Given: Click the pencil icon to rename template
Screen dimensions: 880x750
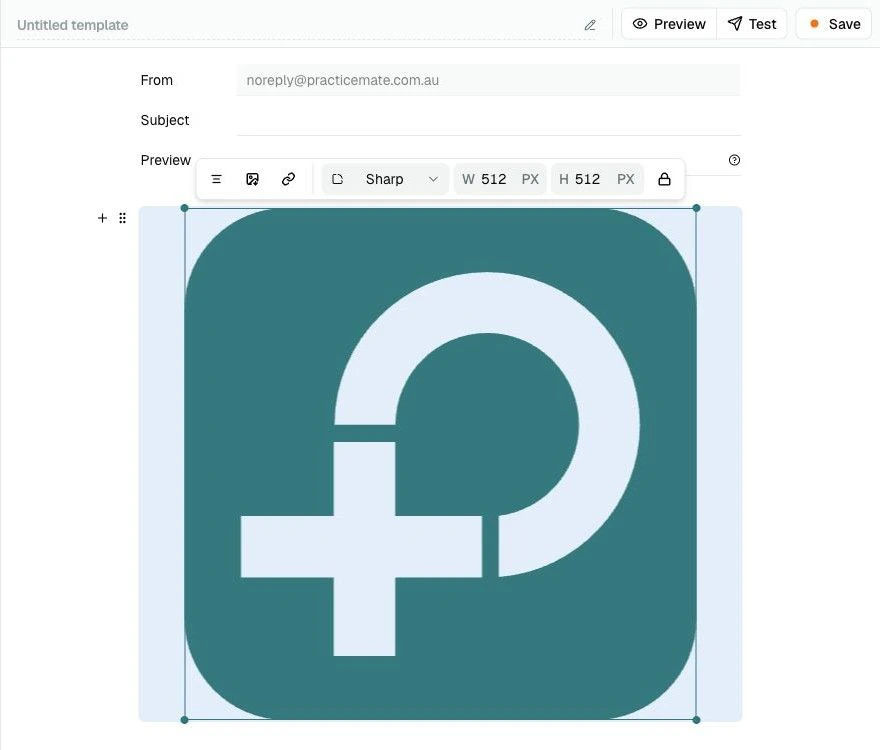Looking at the screenshot, I should 590,25.
